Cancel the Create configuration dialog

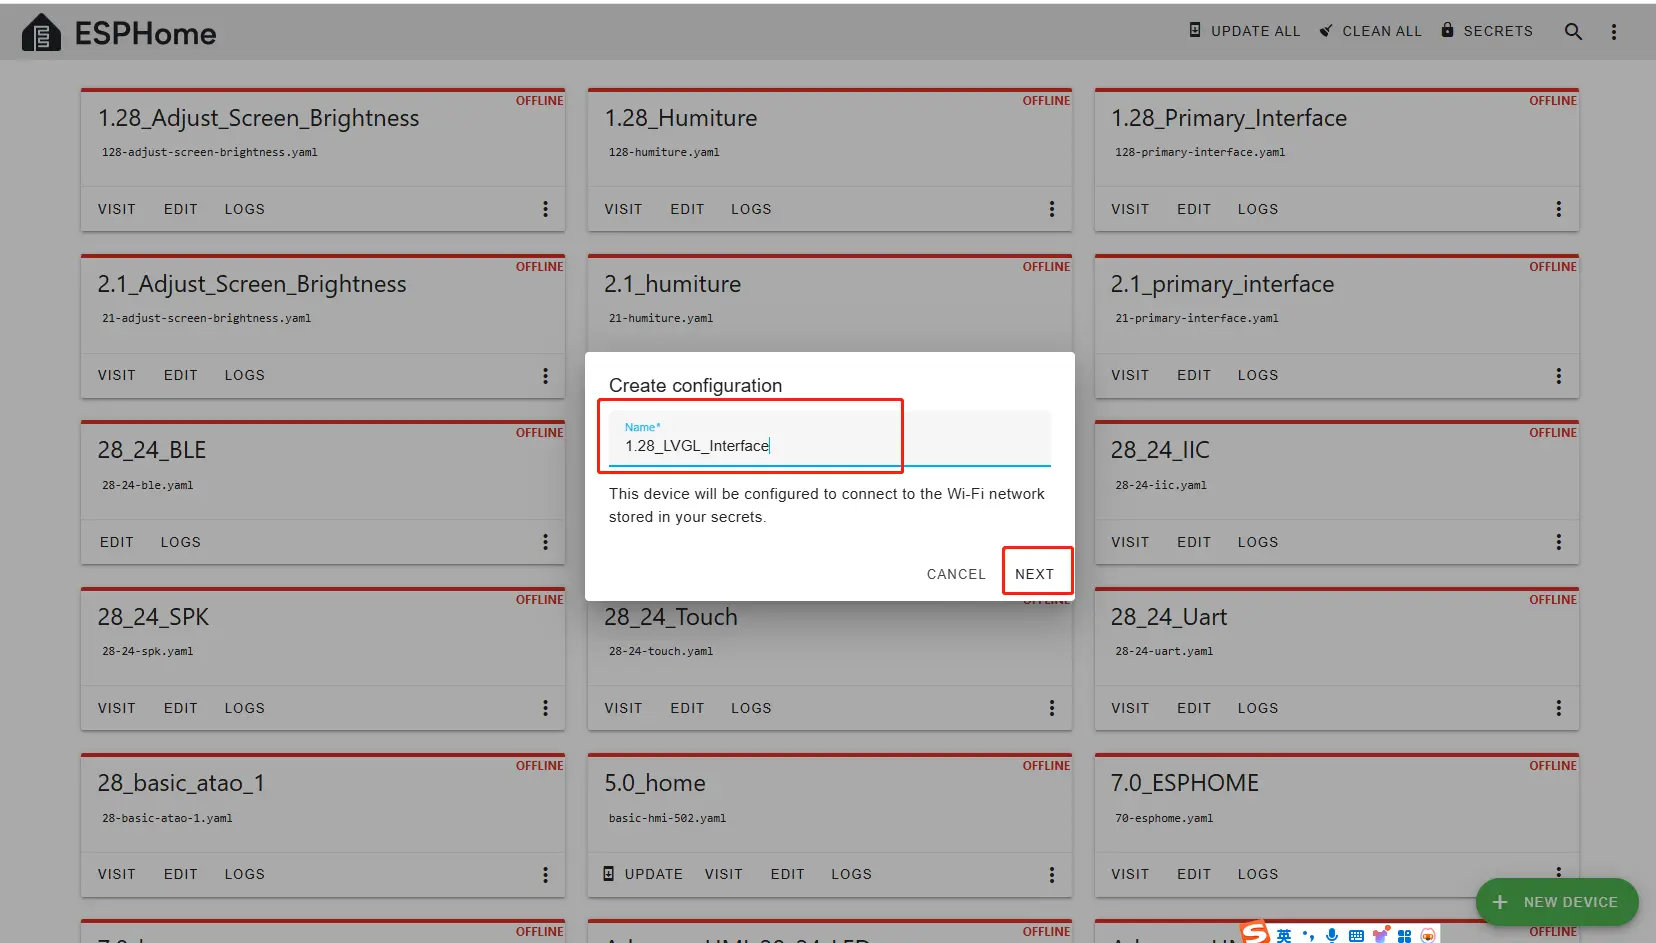point(956,574)
